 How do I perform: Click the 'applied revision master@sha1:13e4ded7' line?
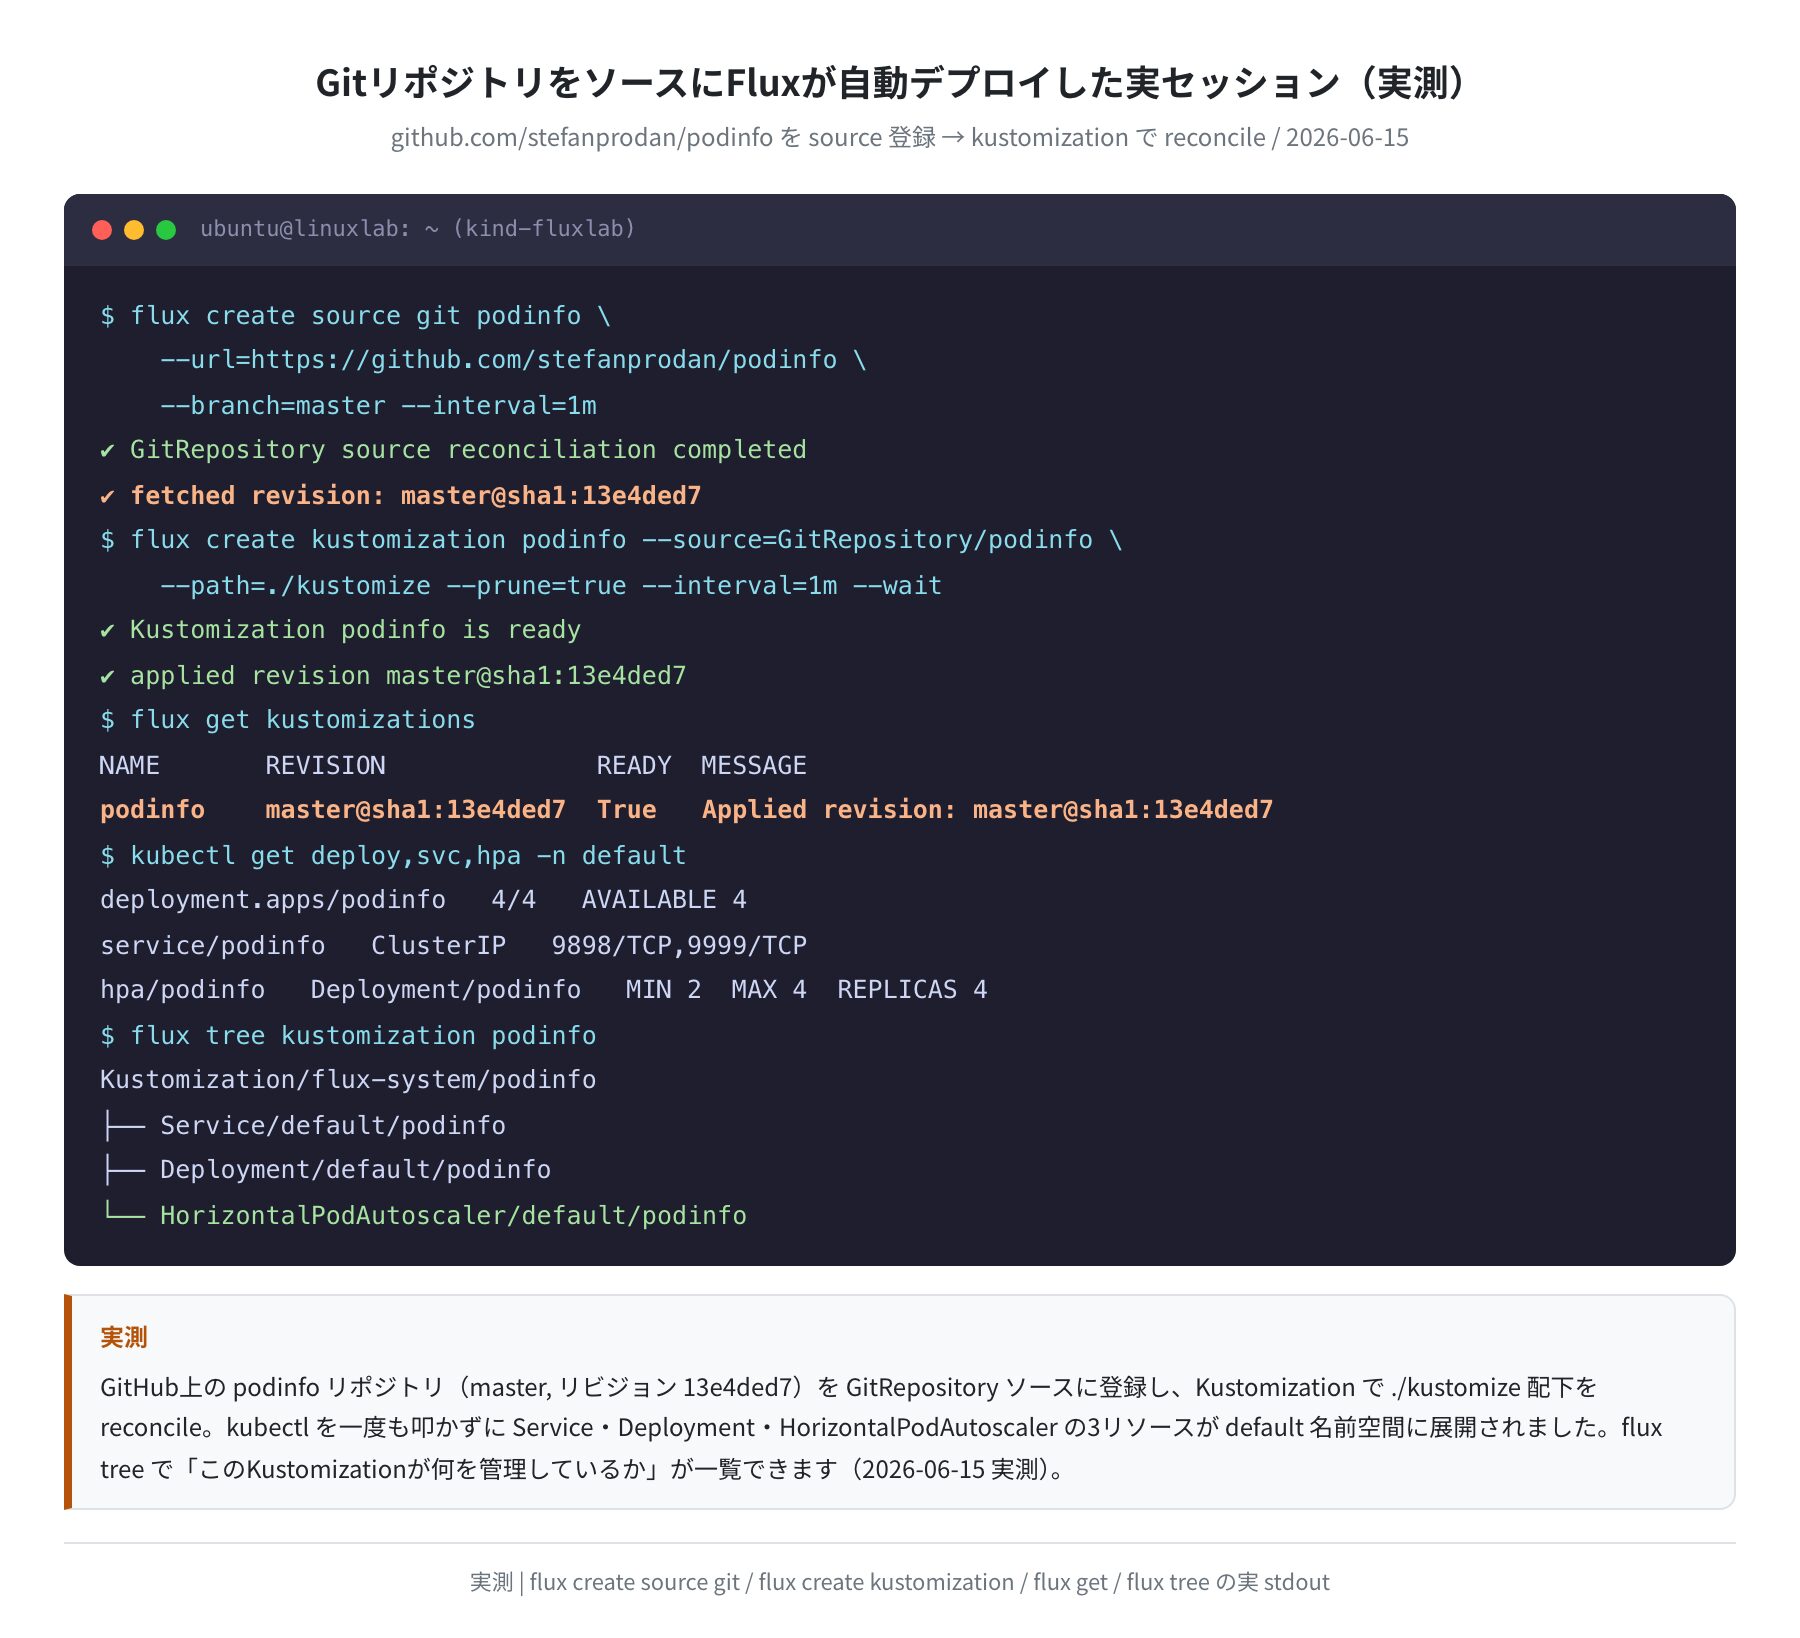[393, 676]
